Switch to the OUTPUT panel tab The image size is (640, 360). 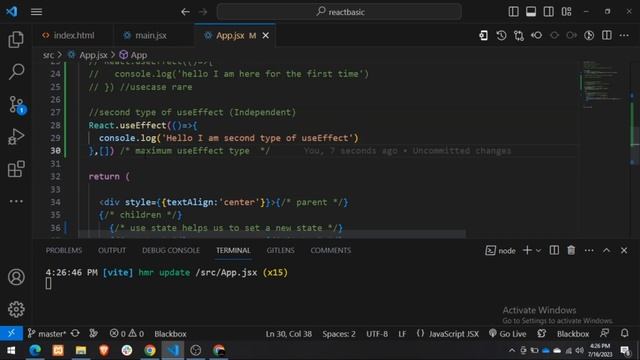click(112, 251)
